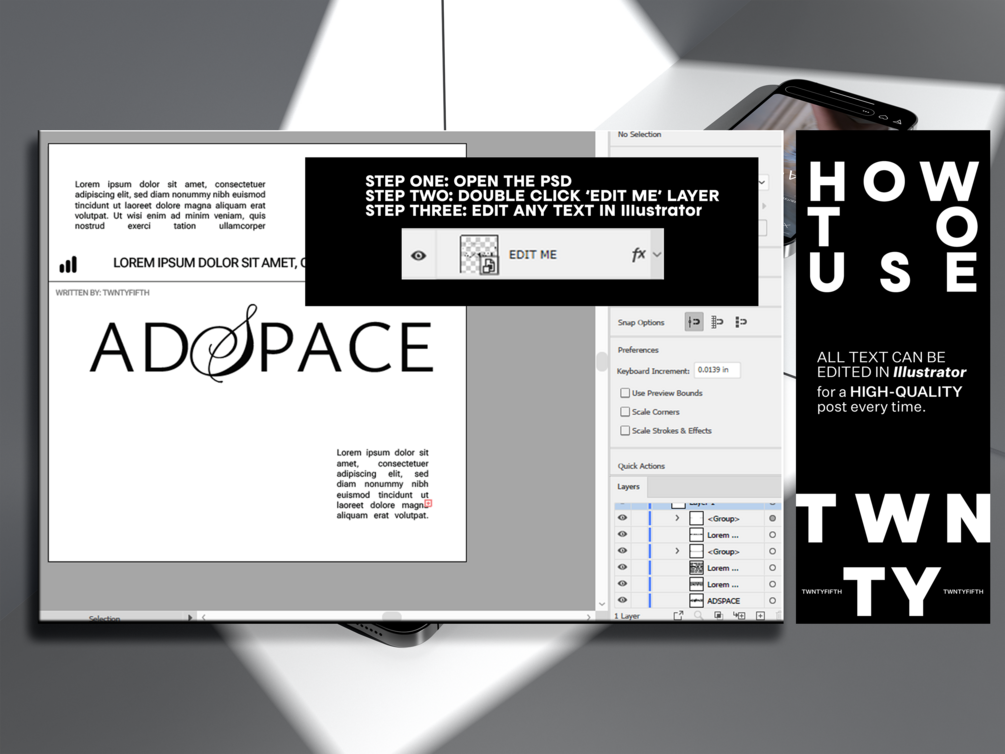Click the 1 Layer count text

tap(627, 616)
